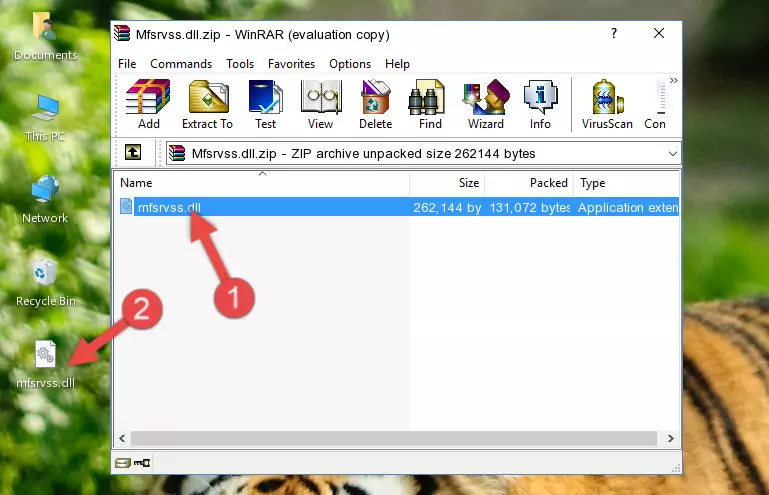This screenshot has height=495, width=769.
Task: Click the WinRAR title bar icon
Action: point(122,33)
